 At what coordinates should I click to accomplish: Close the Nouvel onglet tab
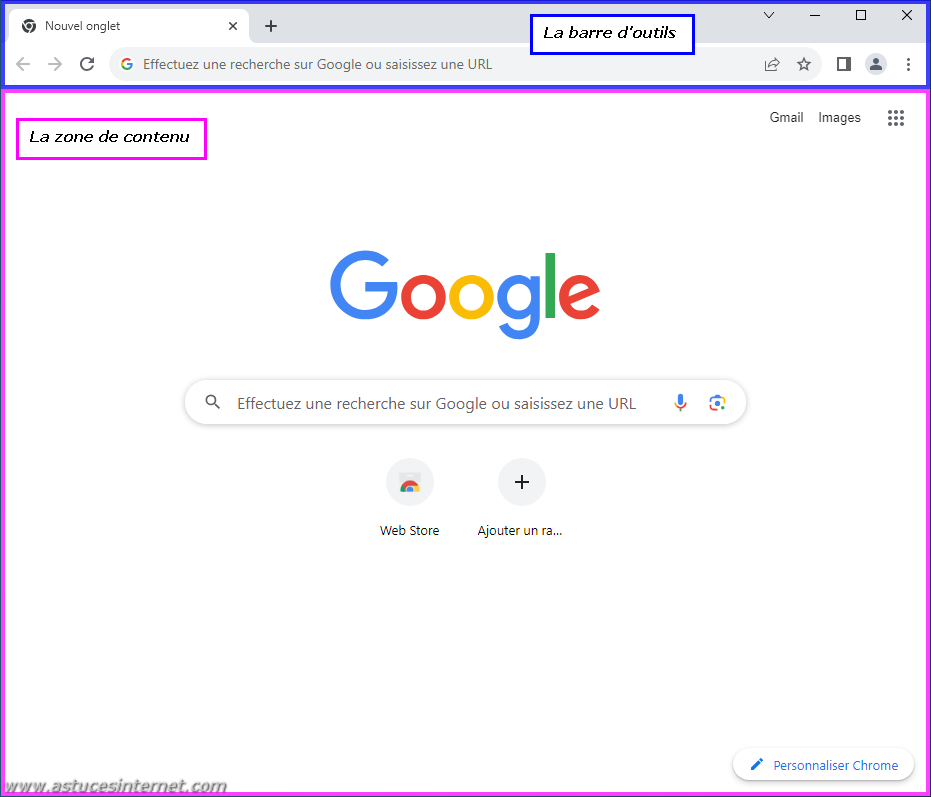point(233,26)
